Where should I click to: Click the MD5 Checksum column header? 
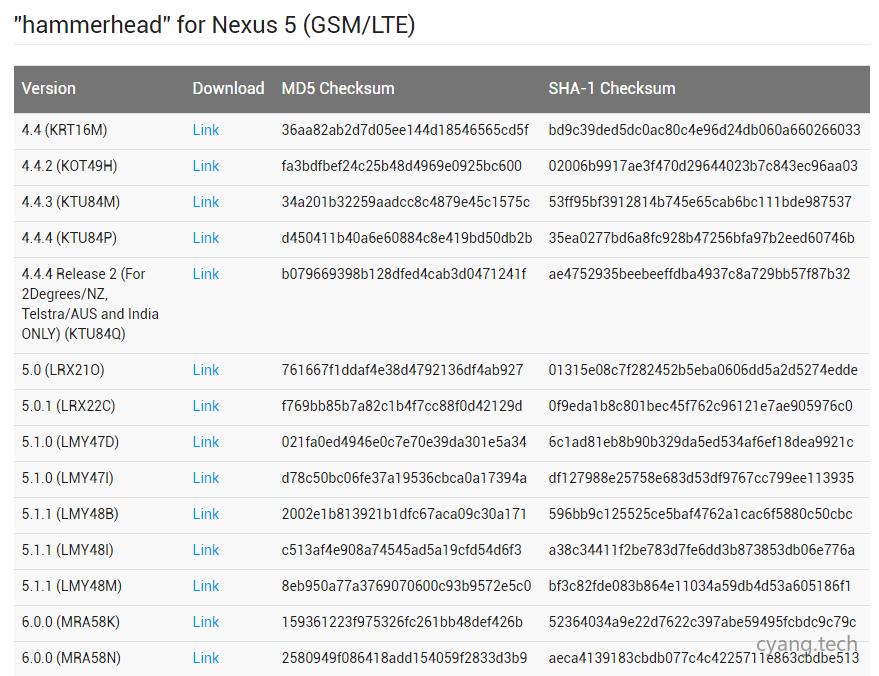coord(338,88)
